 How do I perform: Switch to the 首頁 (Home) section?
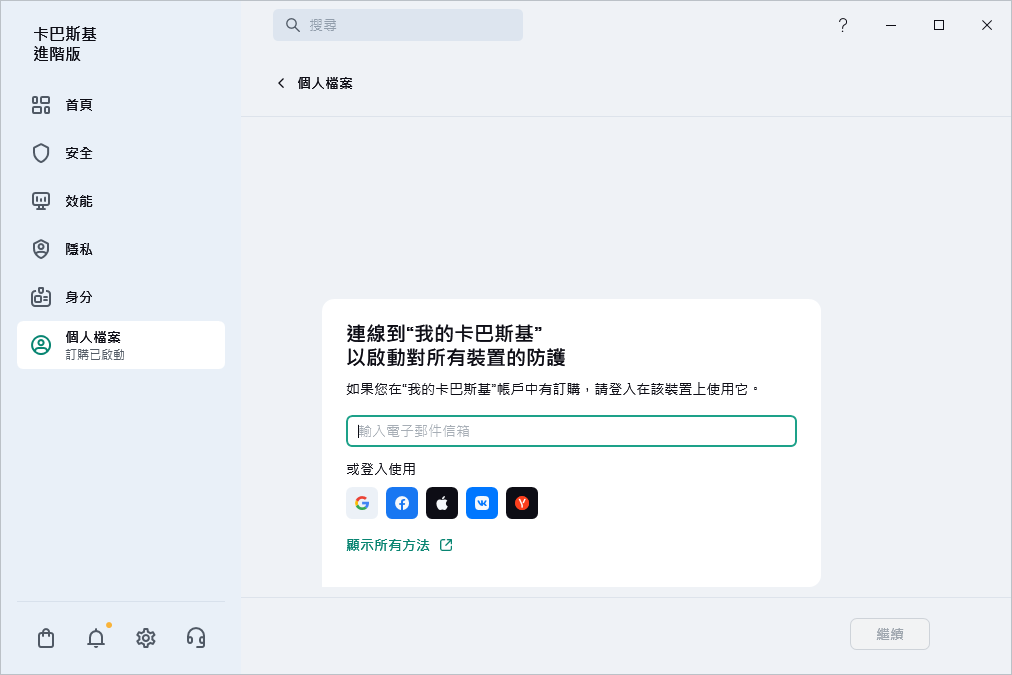77,105
